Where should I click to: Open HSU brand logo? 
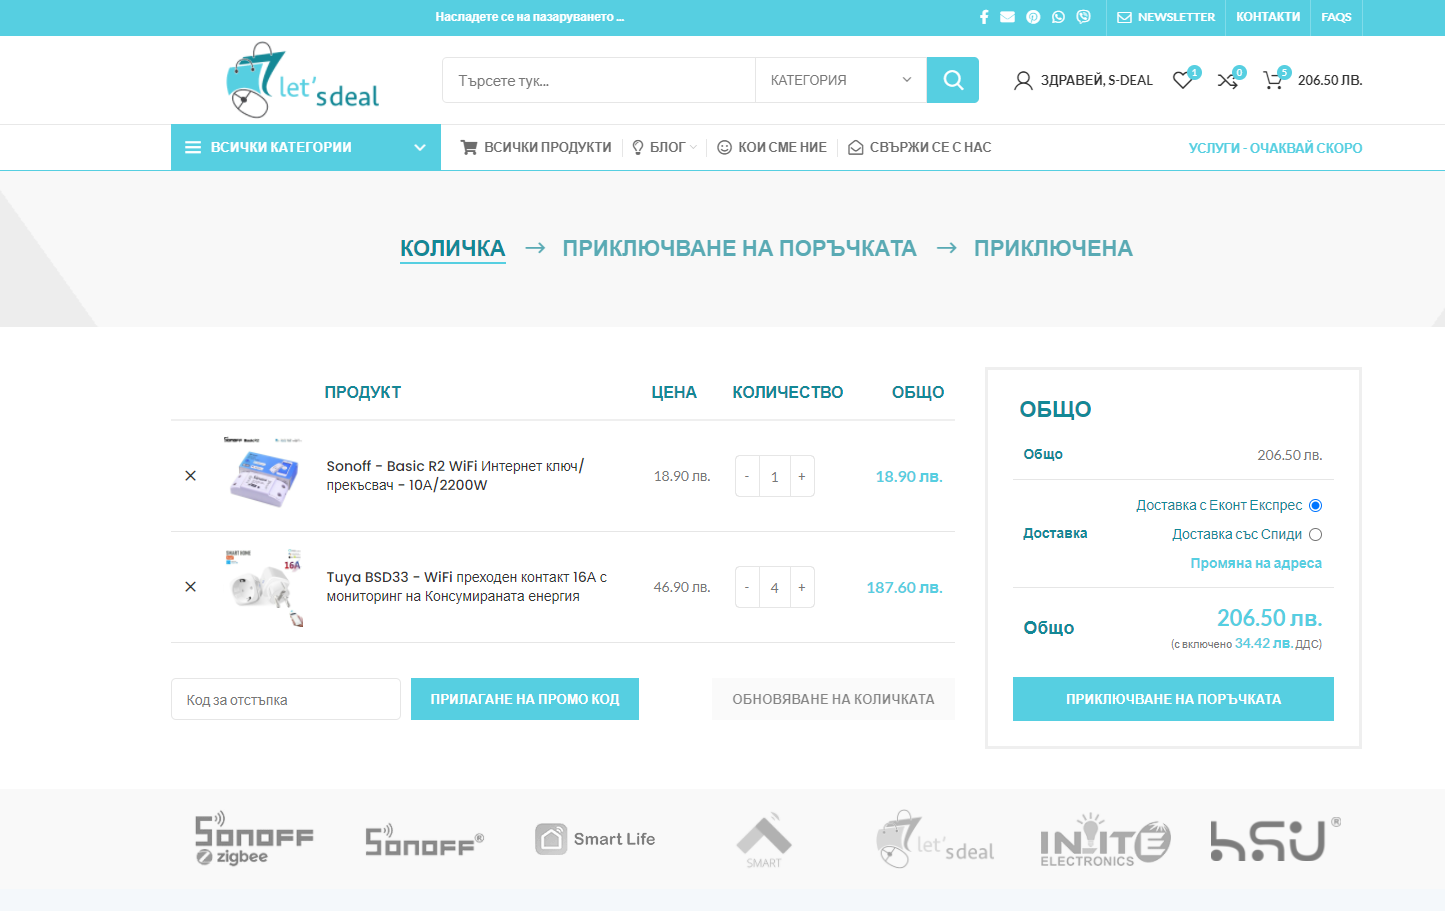[x=1275, y=839]
